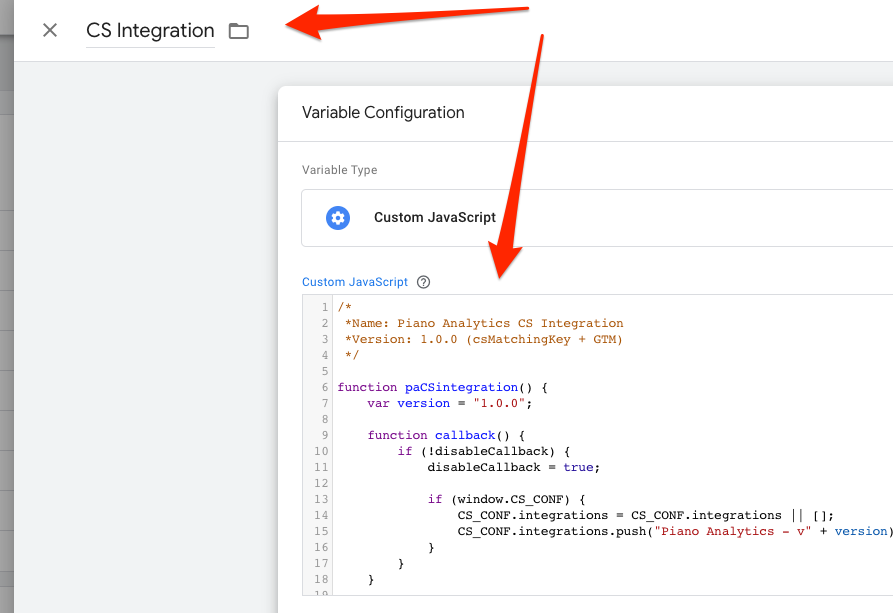The height and width of the screenshot is (613, 893).
Task: Open the Custom JavaScript help icon
Action: tap(423, 282)
